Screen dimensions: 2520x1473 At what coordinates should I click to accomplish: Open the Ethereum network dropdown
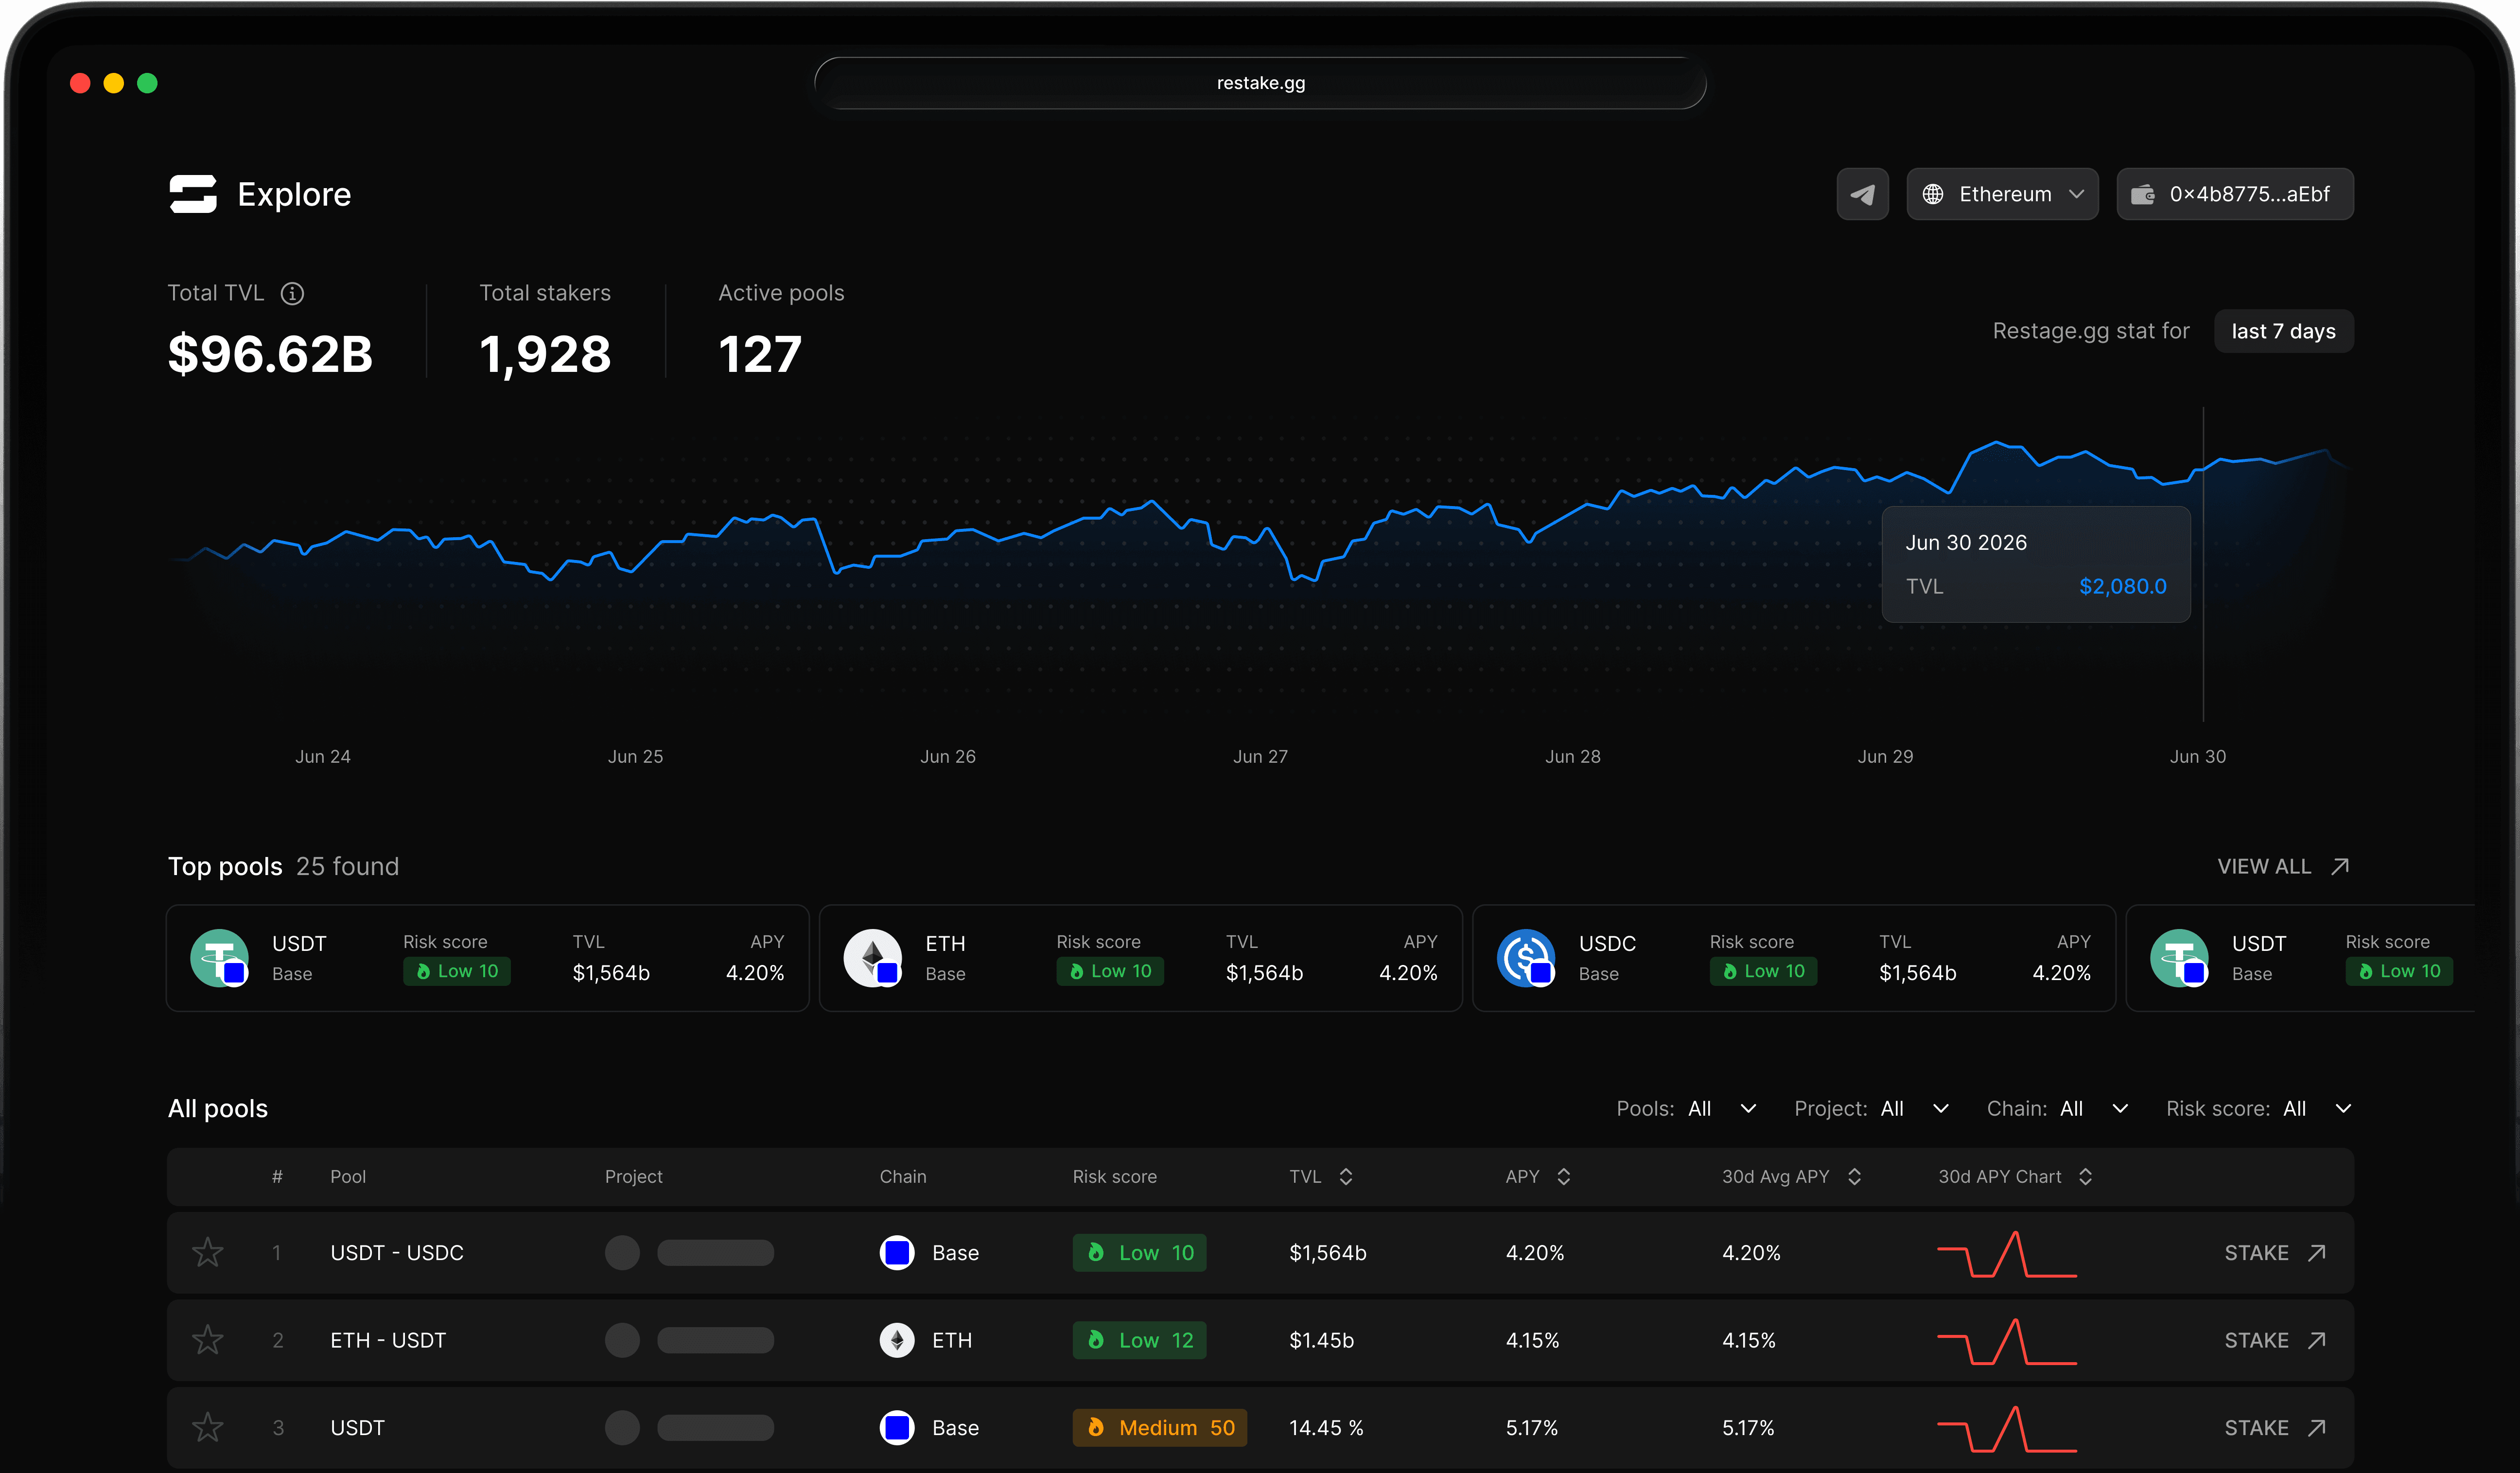2002,194
